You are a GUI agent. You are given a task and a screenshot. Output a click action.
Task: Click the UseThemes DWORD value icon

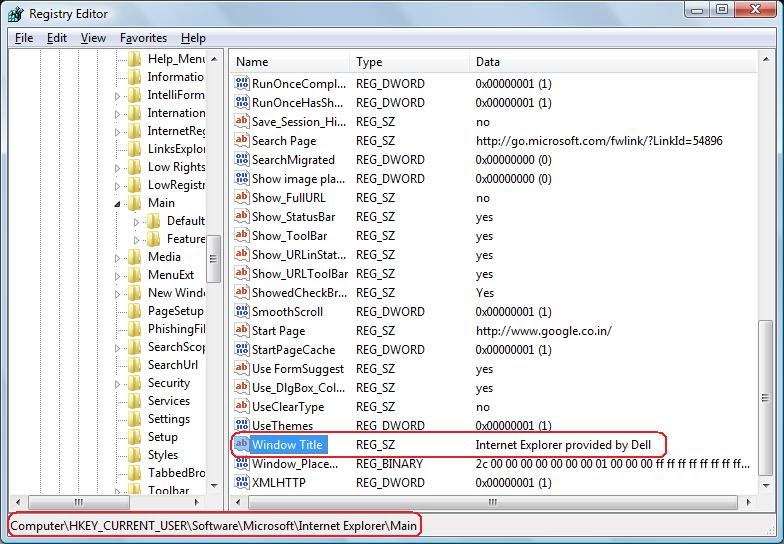pos(242,425)
